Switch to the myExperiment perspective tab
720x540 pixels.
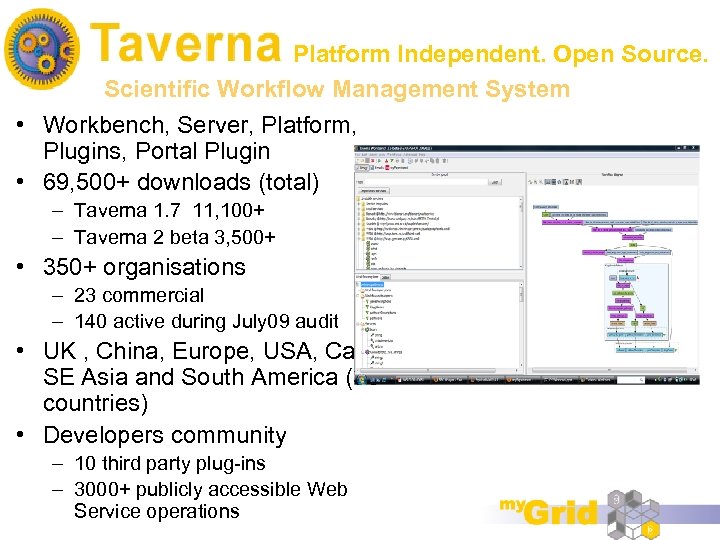click(x=397, y=168)
